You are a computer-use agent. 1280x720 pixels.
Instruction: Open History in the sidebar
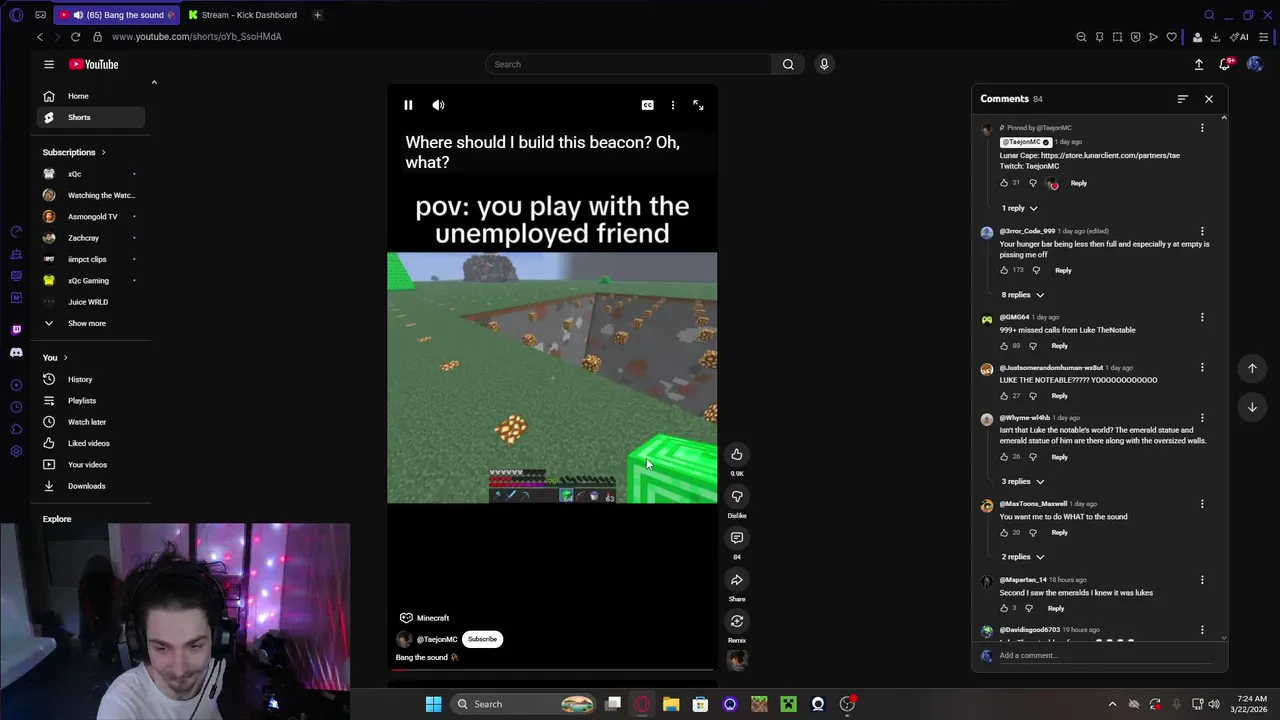click(91, 379)
